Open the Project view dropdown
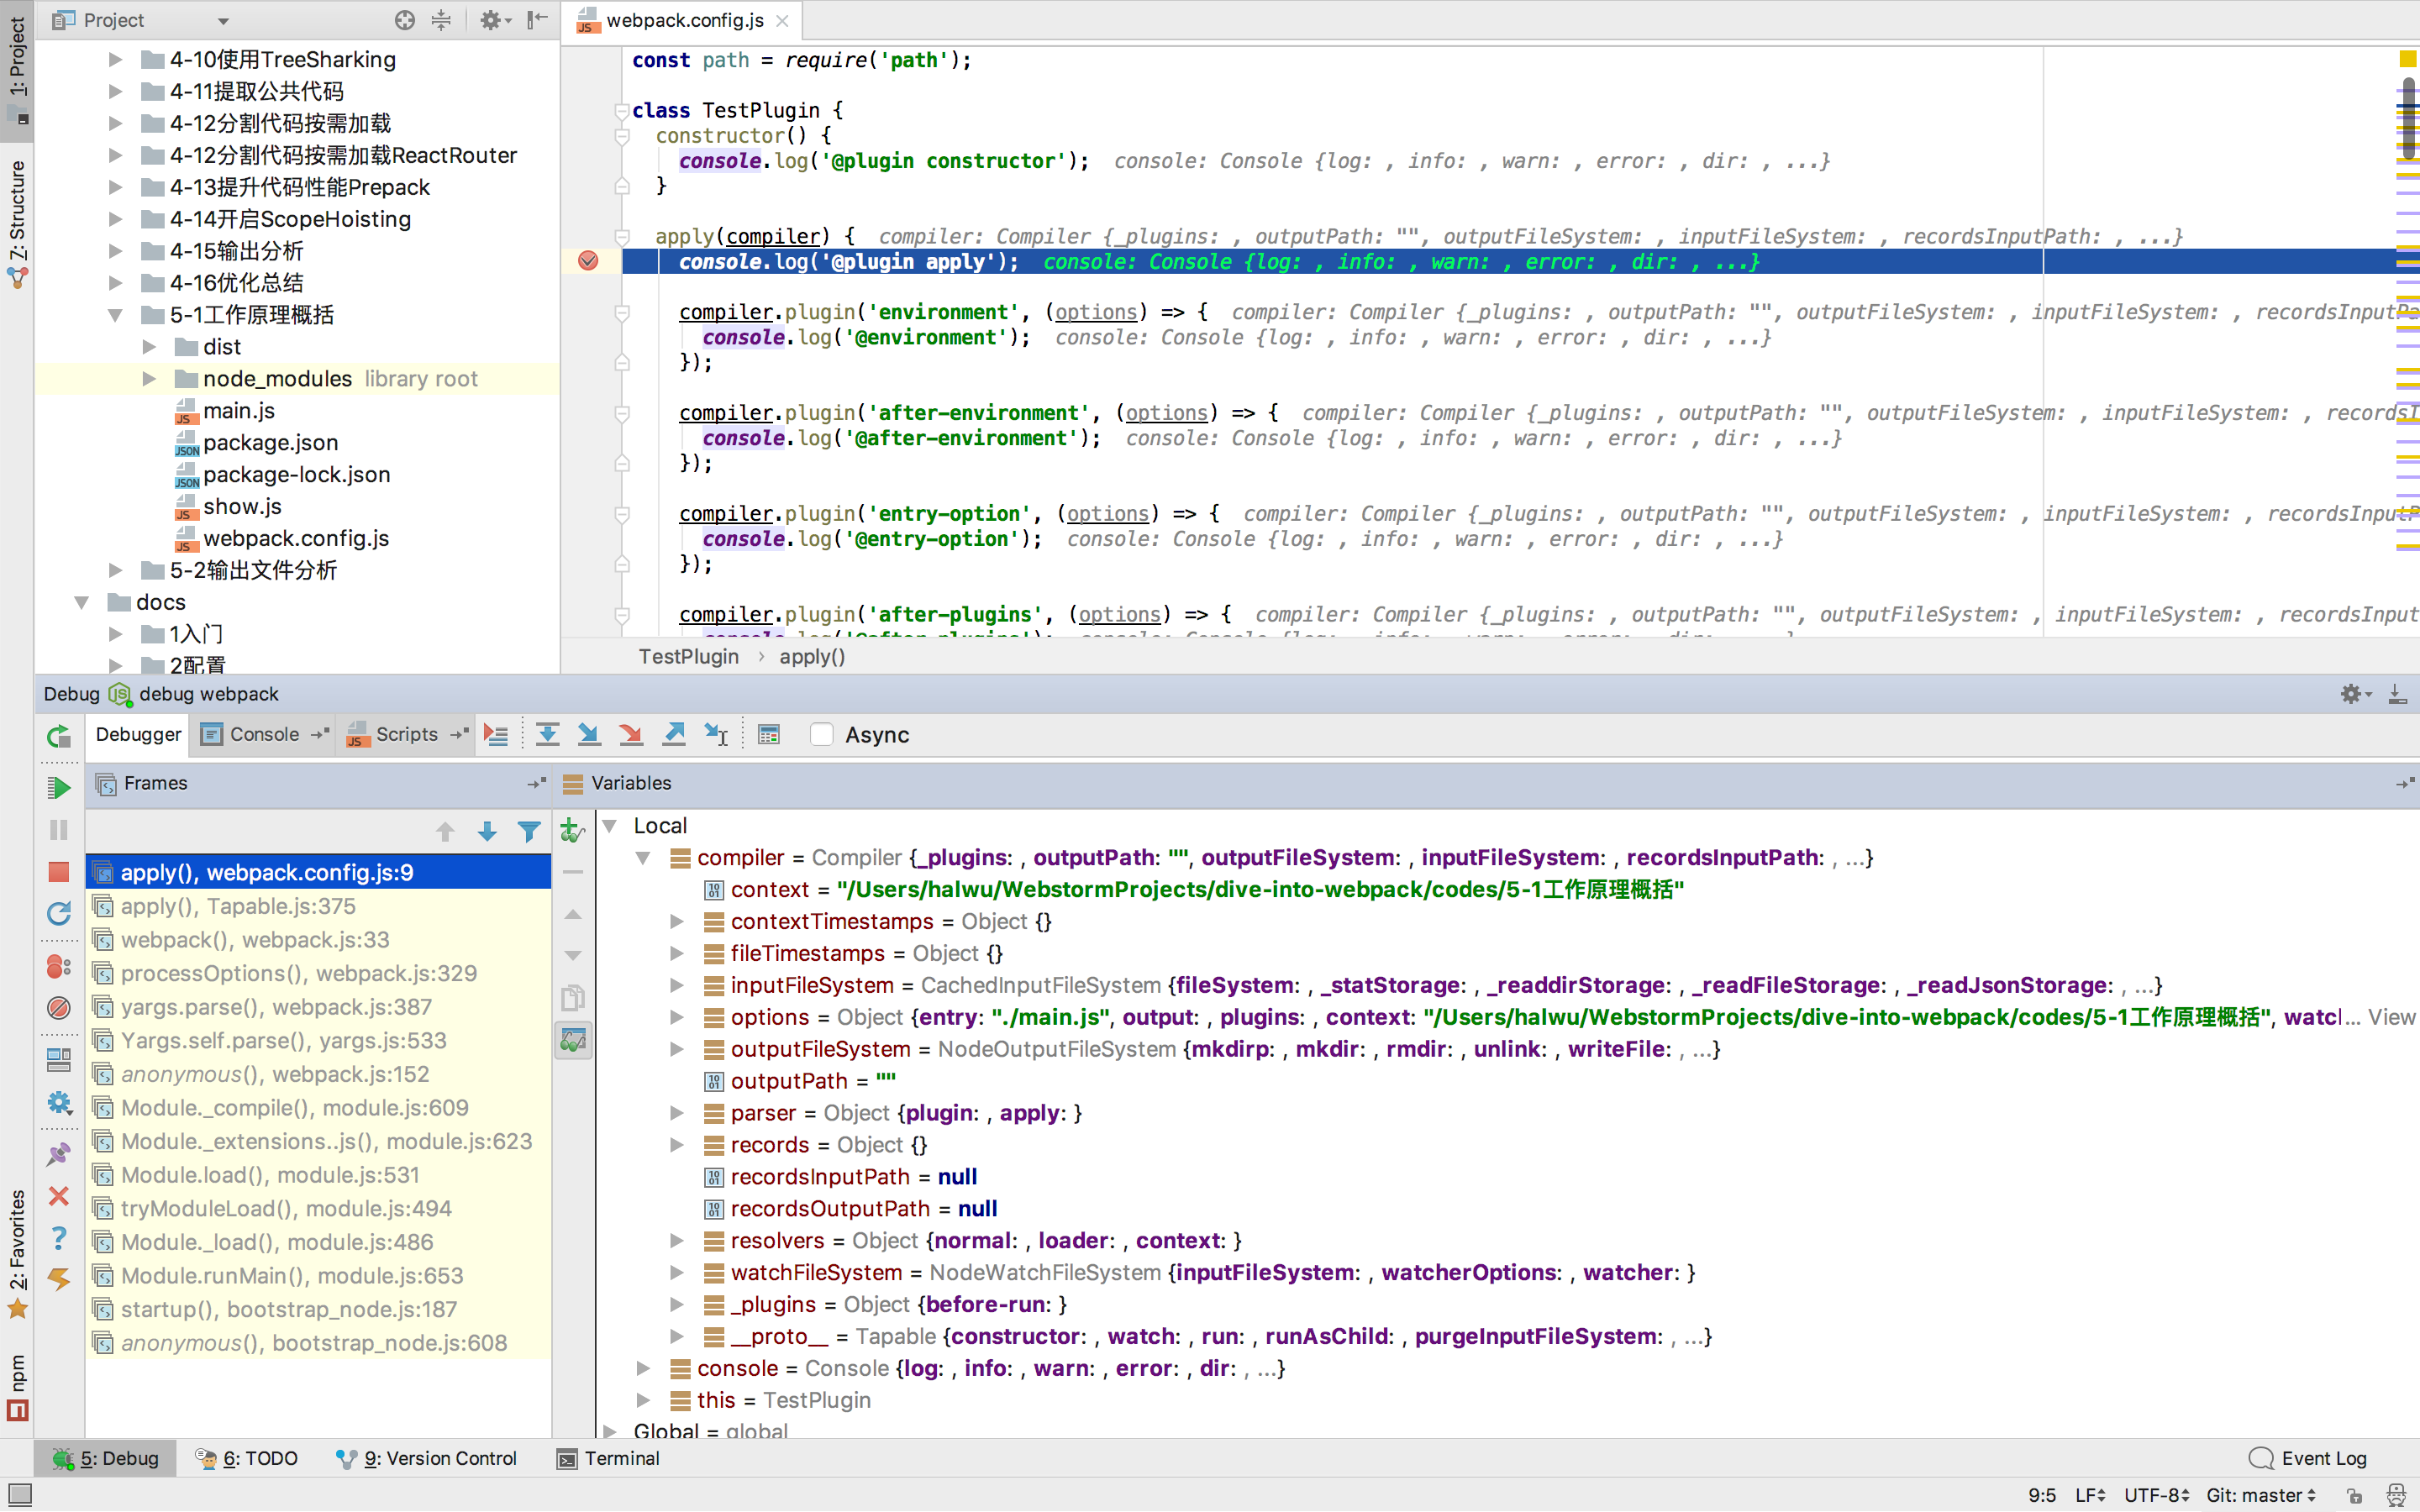 (x=223, y=20)
